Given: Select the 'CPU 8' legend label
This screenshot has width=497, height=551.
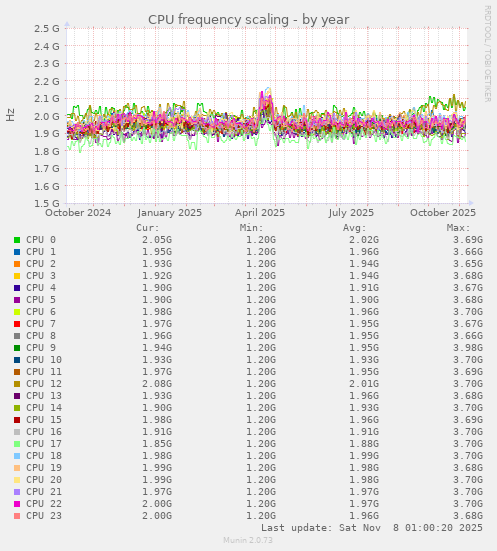Looking at the screenshot, I should click(x=41, y=336).
